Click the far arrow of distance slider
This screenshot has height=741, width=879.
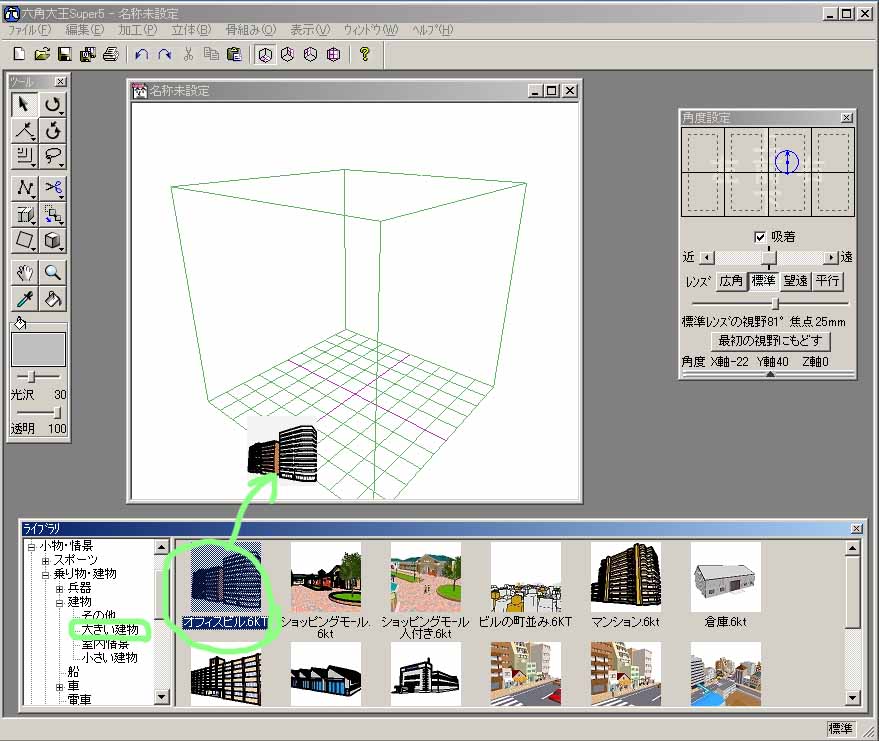tap(831, 258)
